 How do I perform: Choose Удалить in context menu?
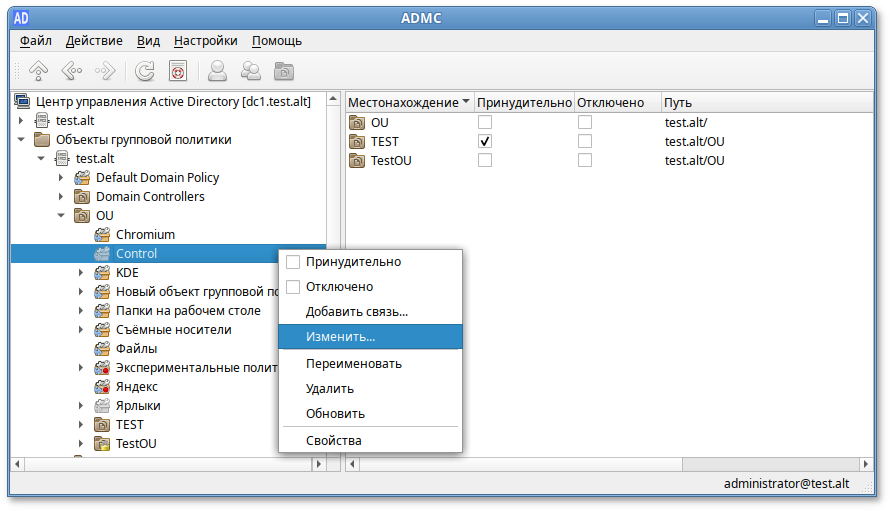(371, 389)
